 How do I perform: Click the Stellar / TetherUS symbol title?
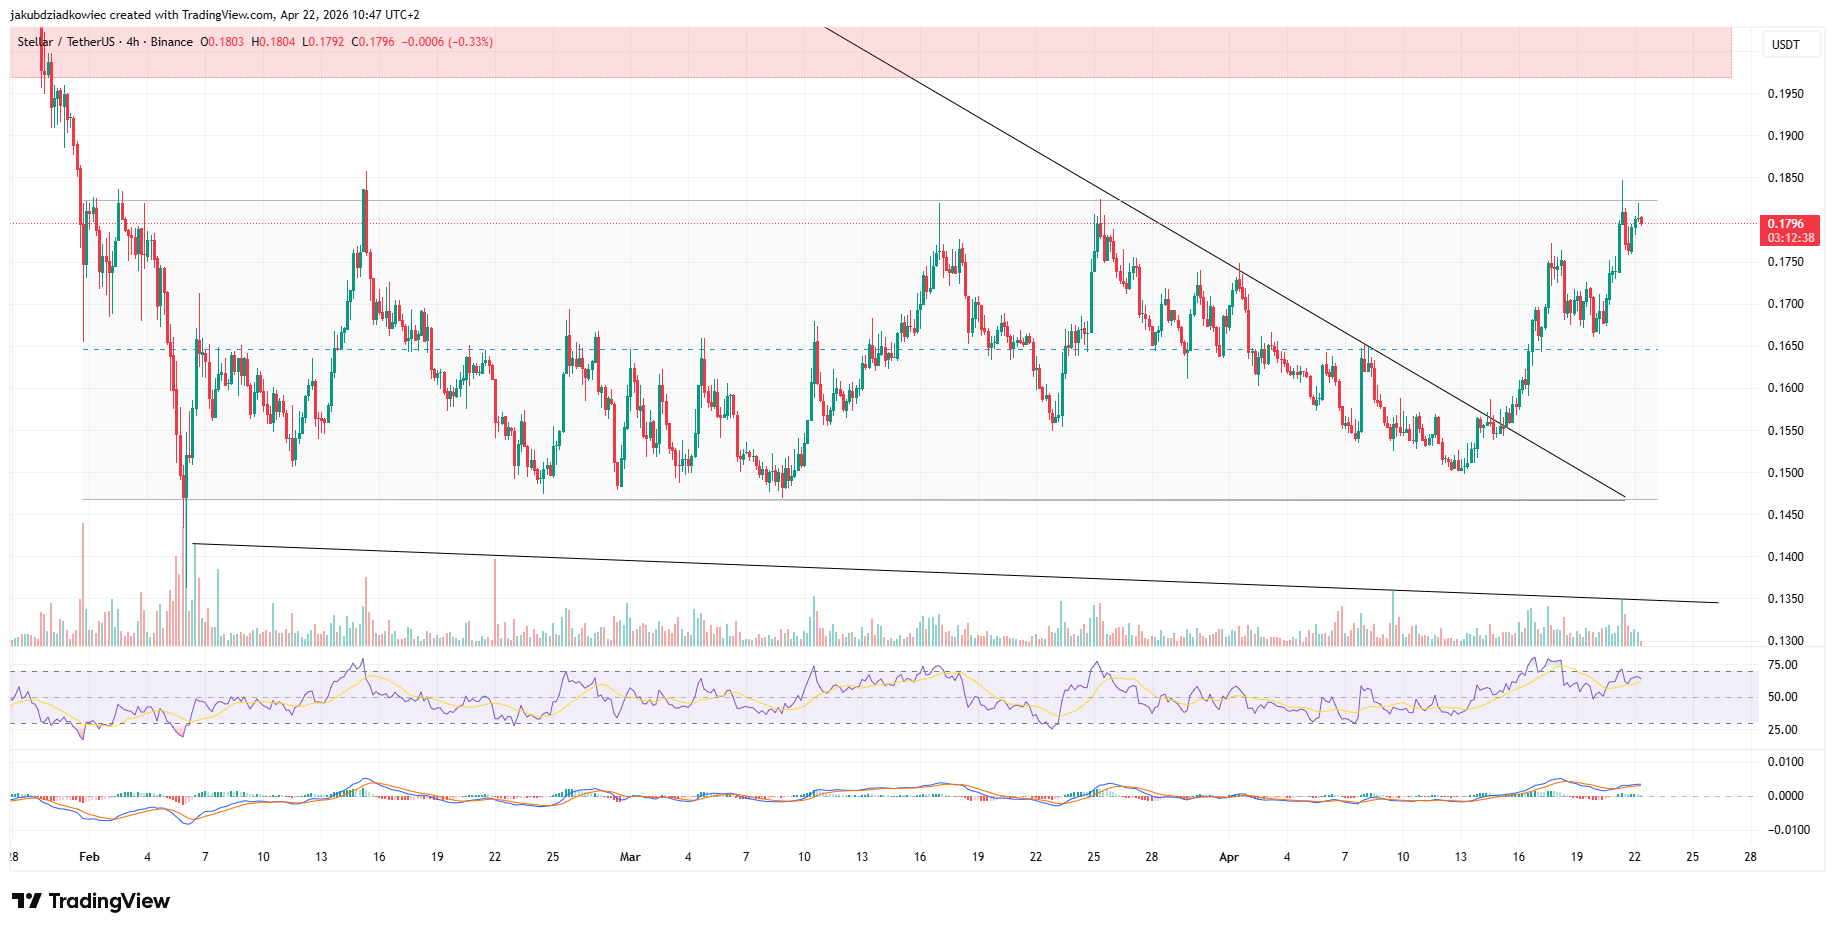[105, 42]
